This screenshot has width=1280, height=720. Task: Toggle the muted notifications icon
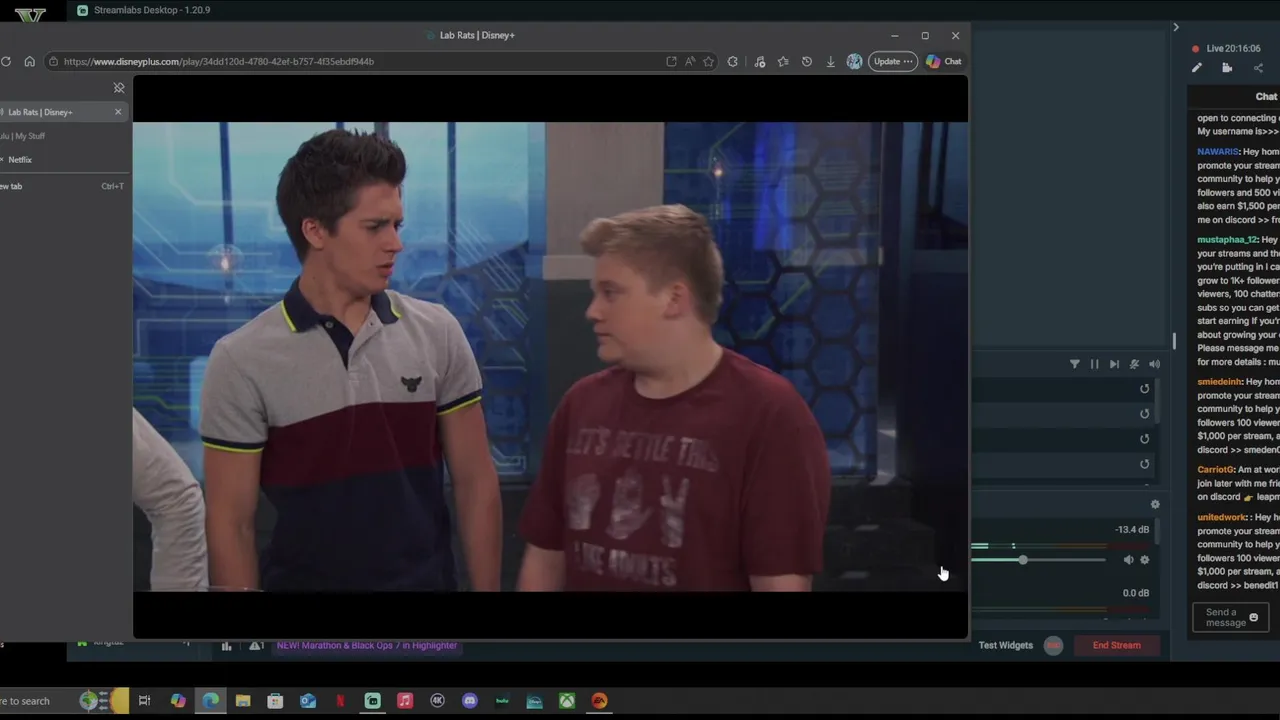pos(1134,364)
